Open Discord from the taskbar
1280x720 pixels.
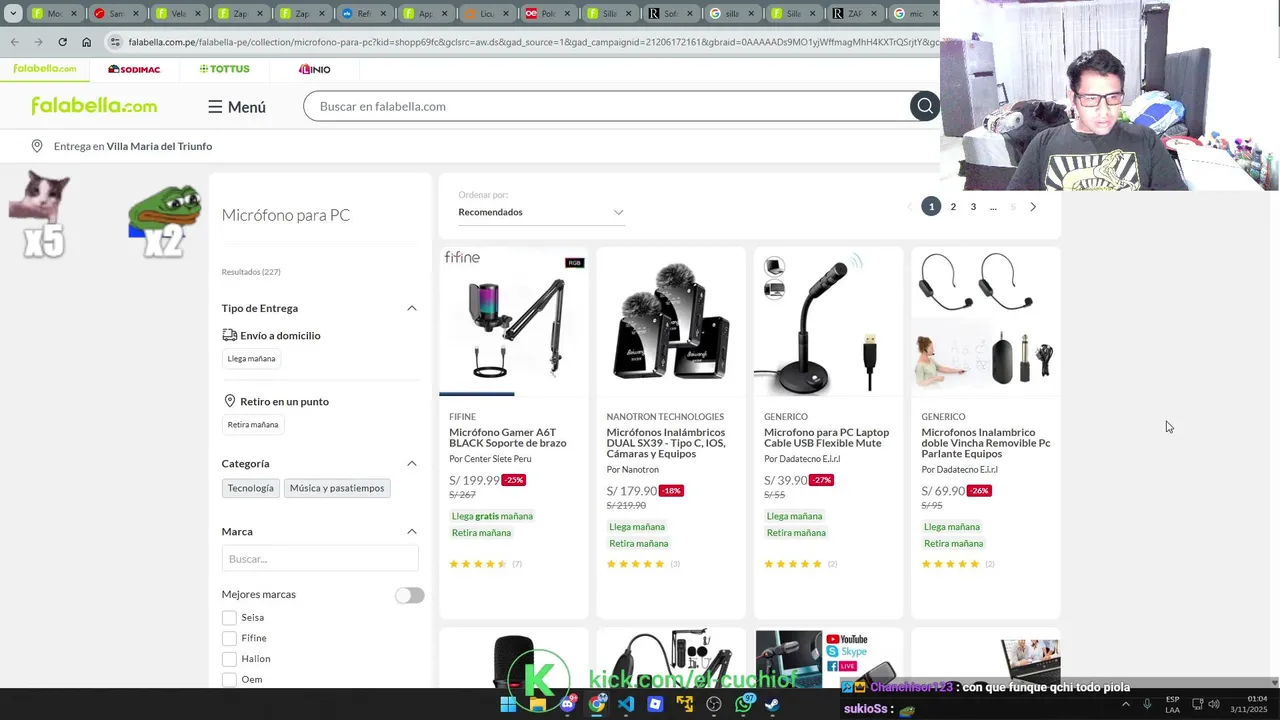(567, 704)
